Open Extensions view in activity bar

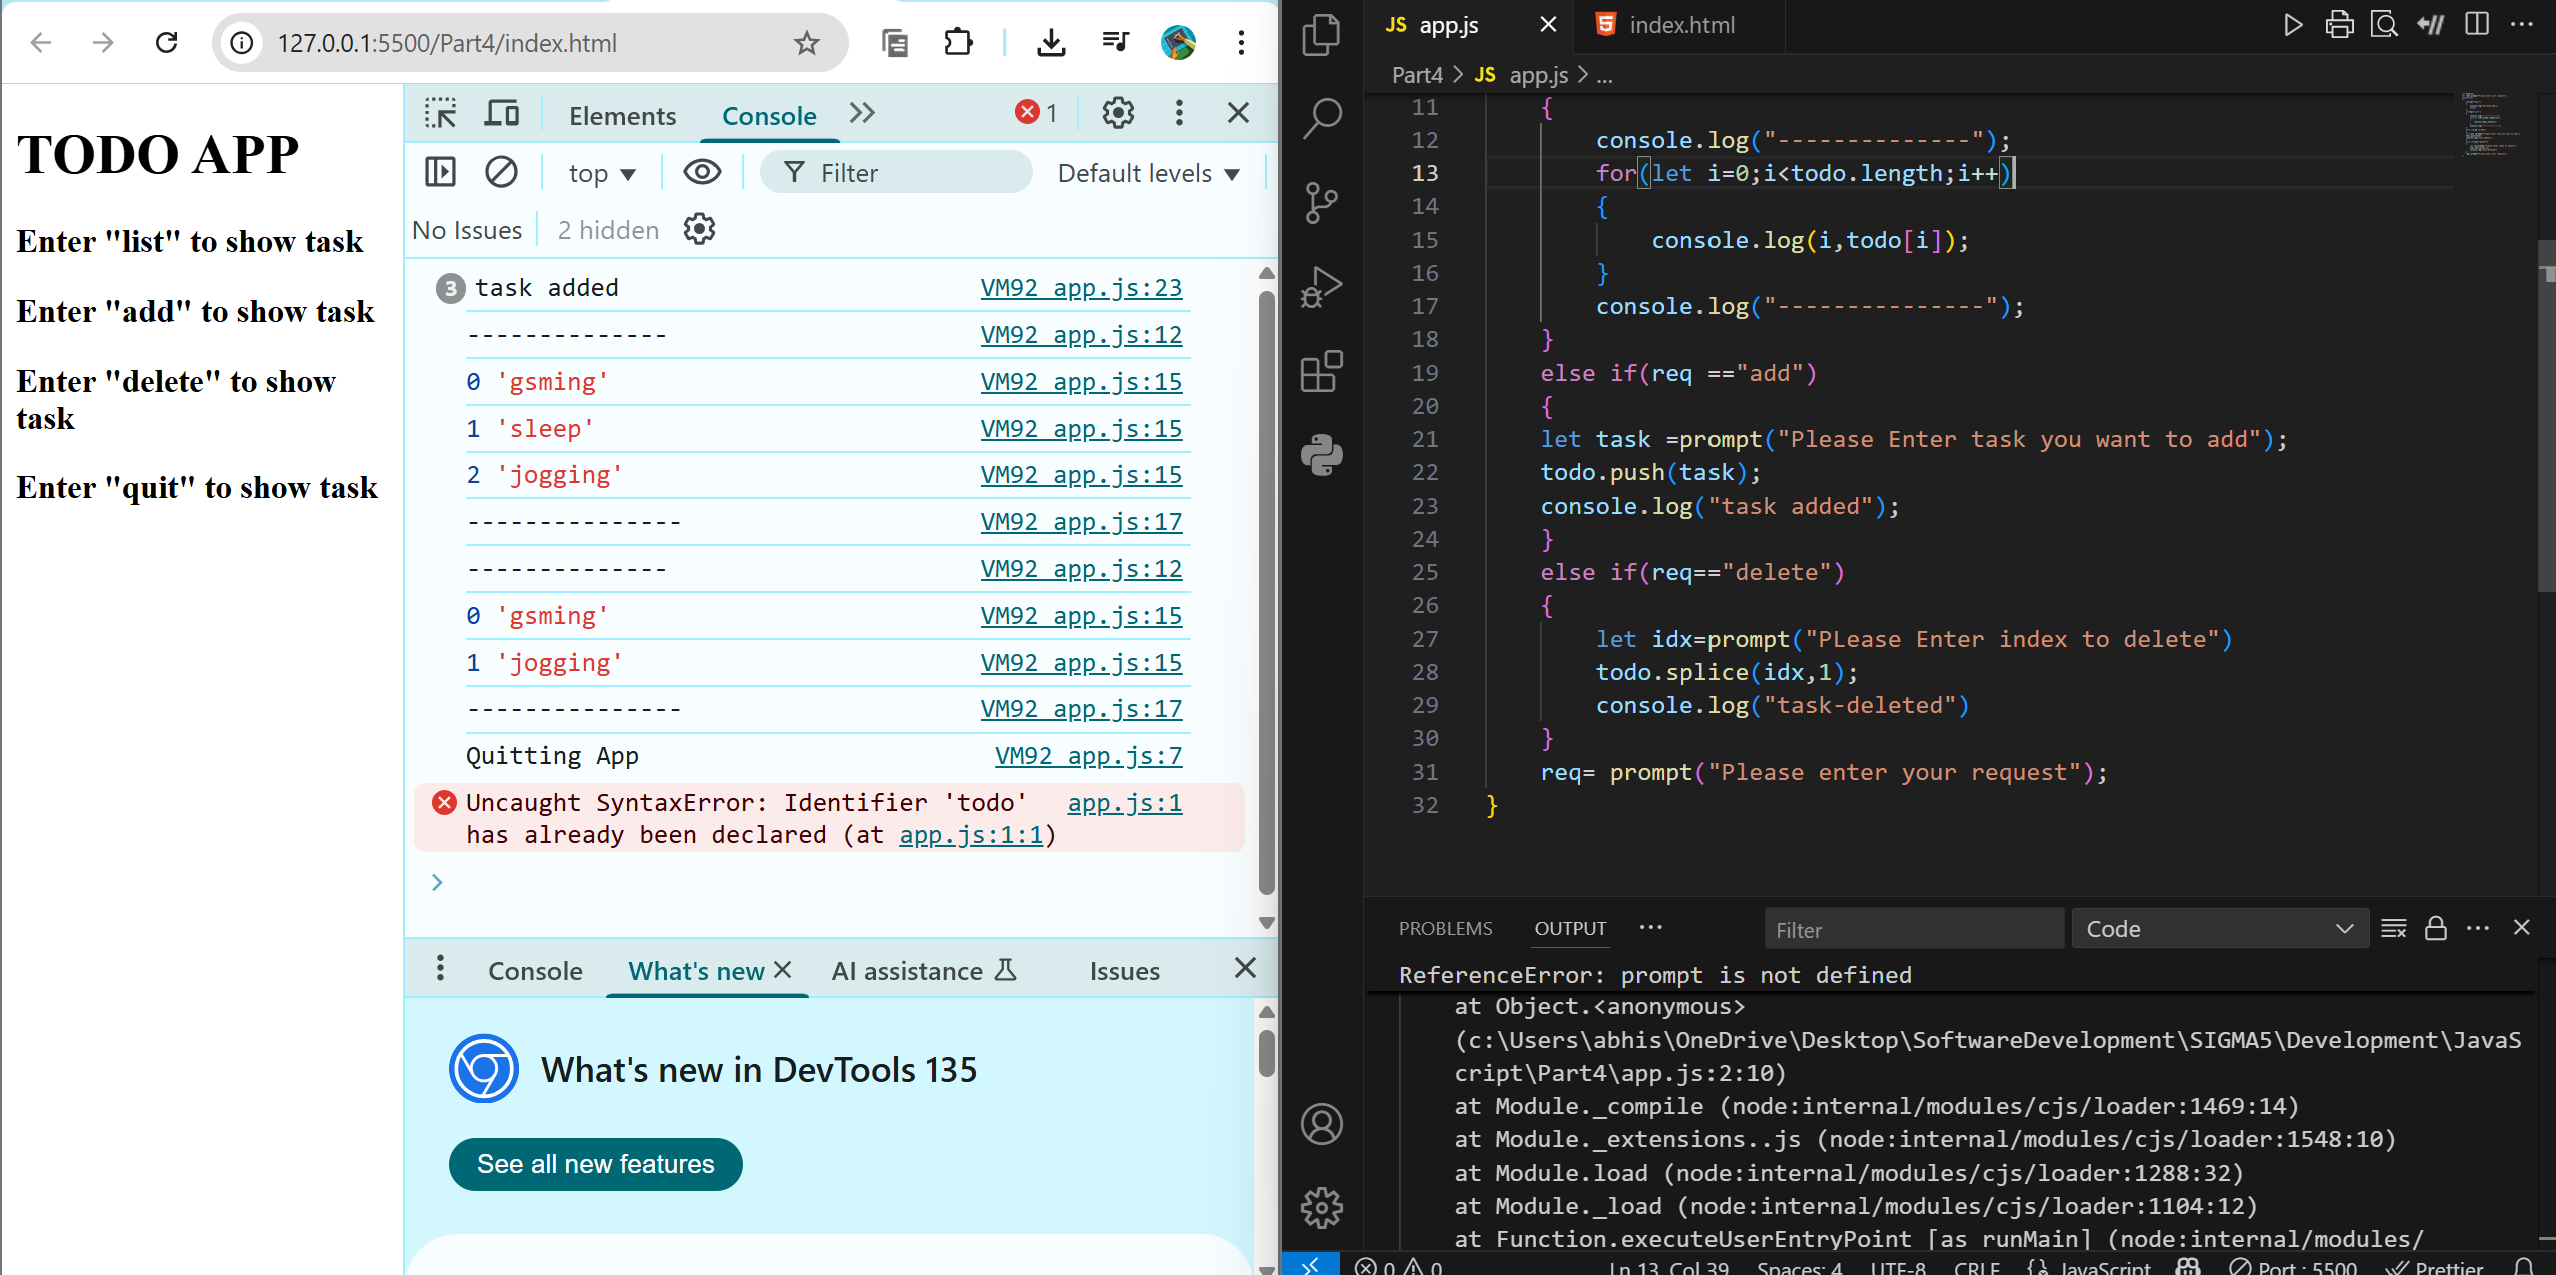(1321, 372)
